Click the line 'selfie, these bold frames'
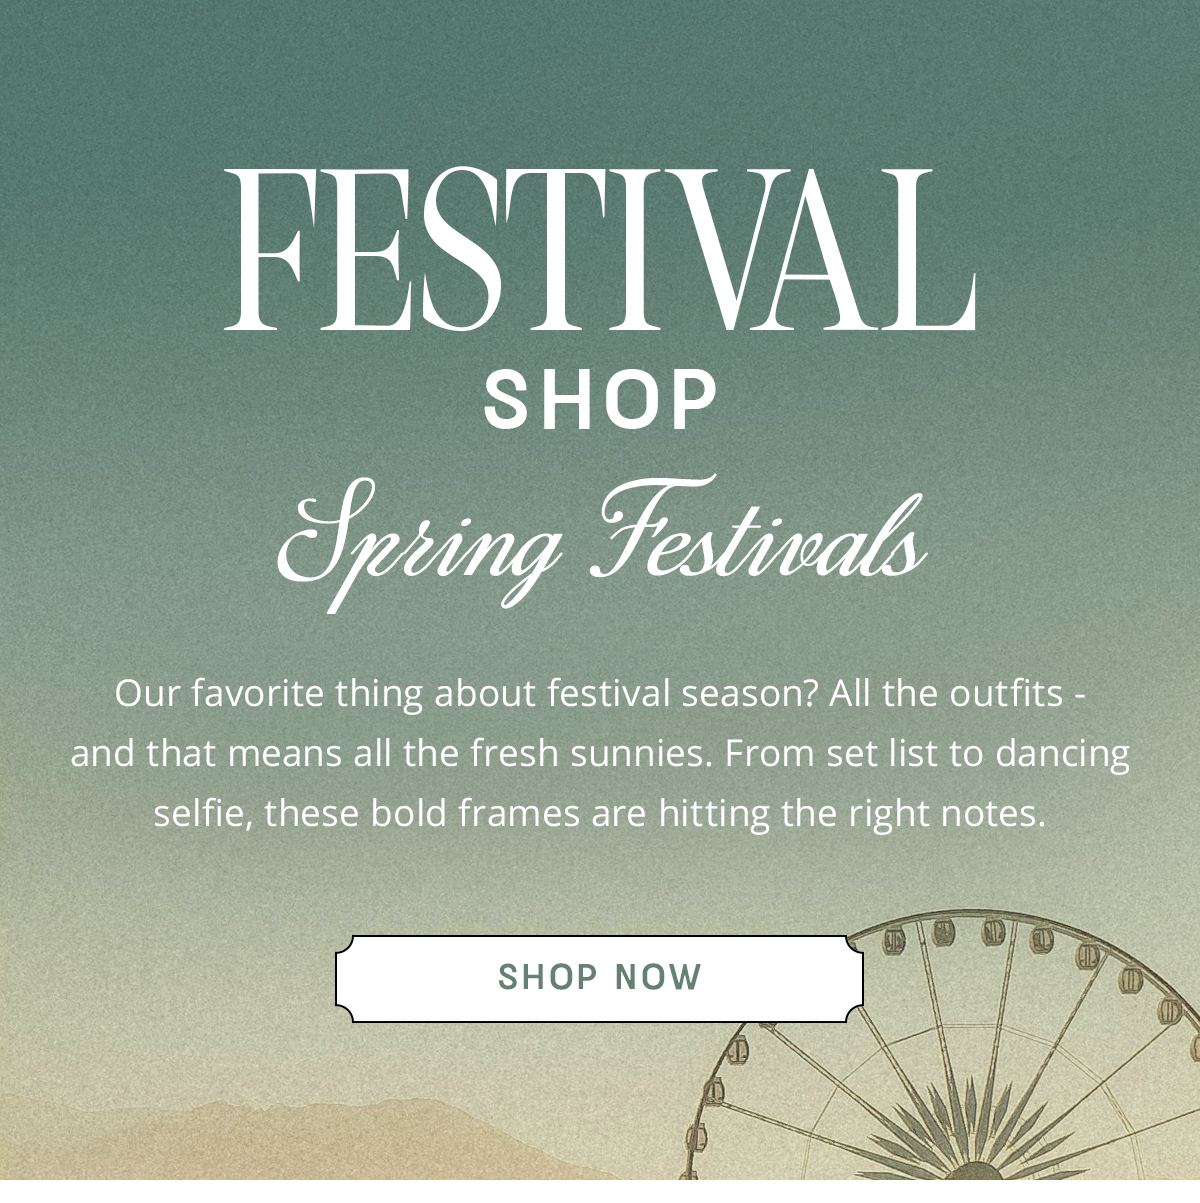 point(600,813)
